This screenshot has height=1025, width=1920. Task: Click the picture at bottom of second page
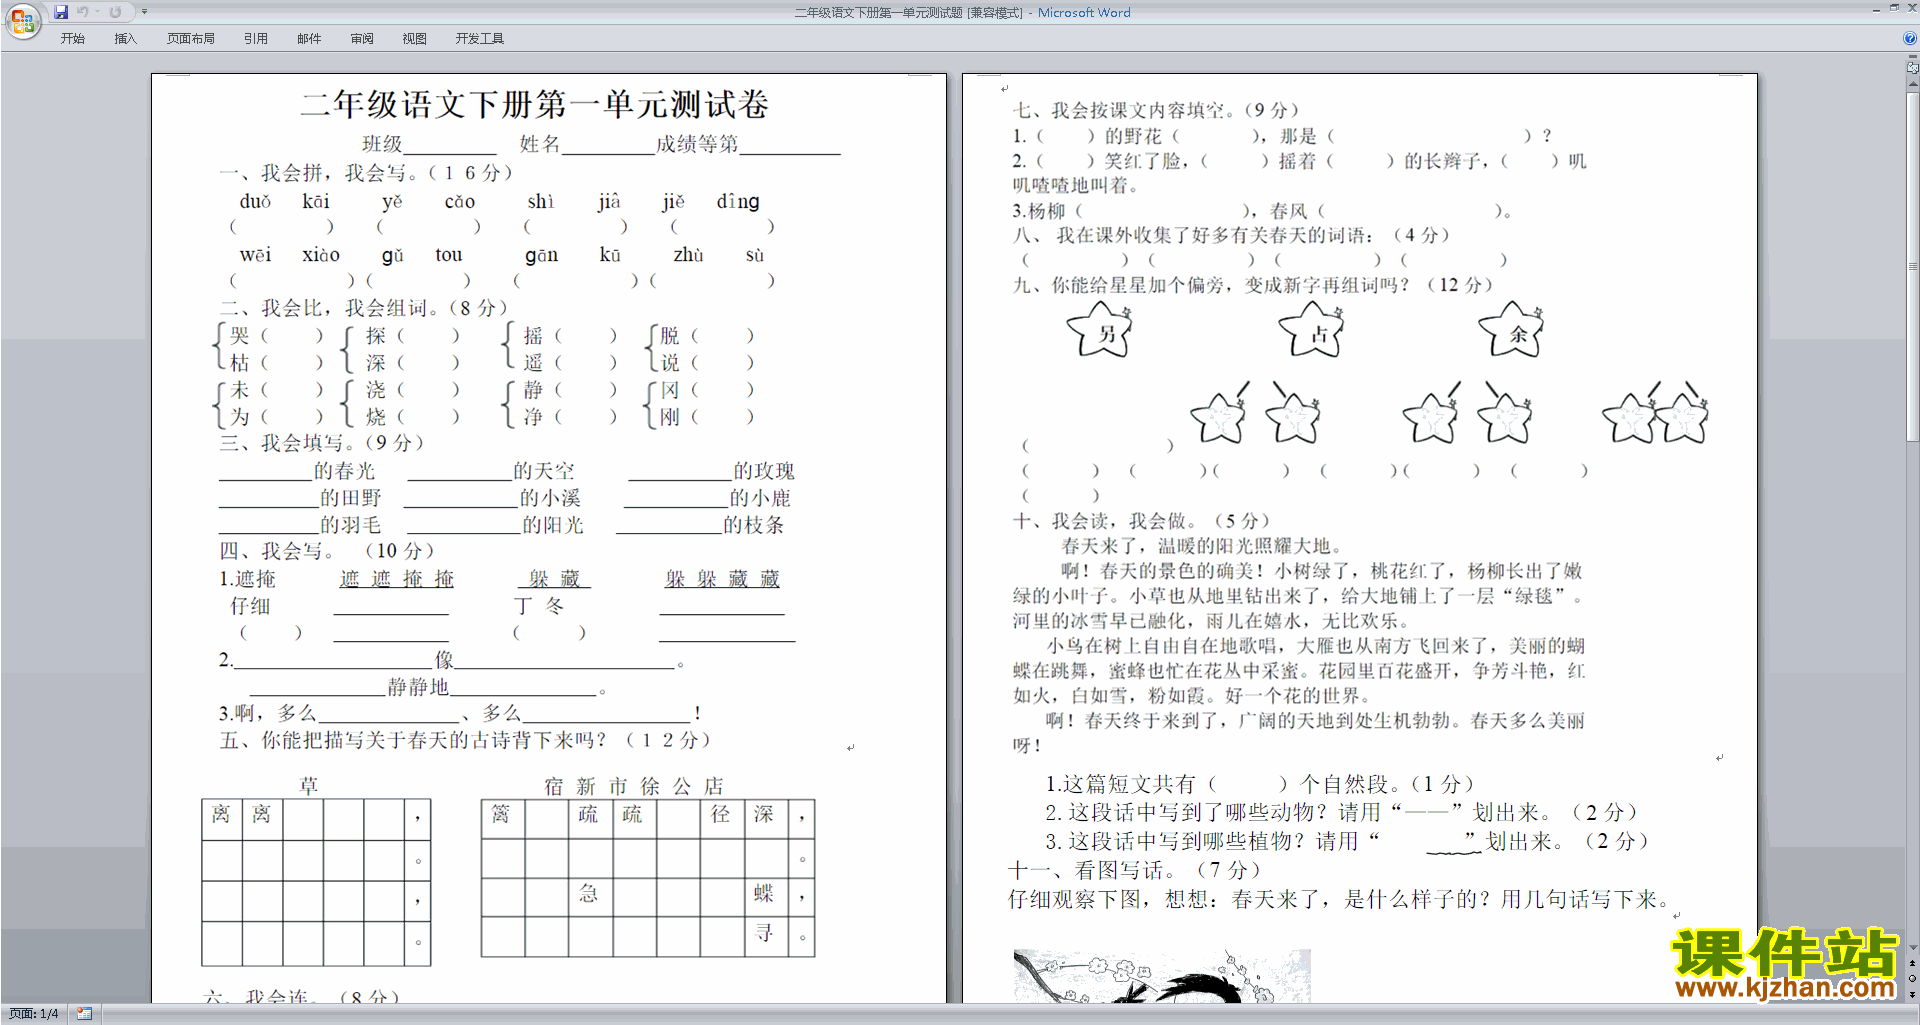(x=1161, y=976)
